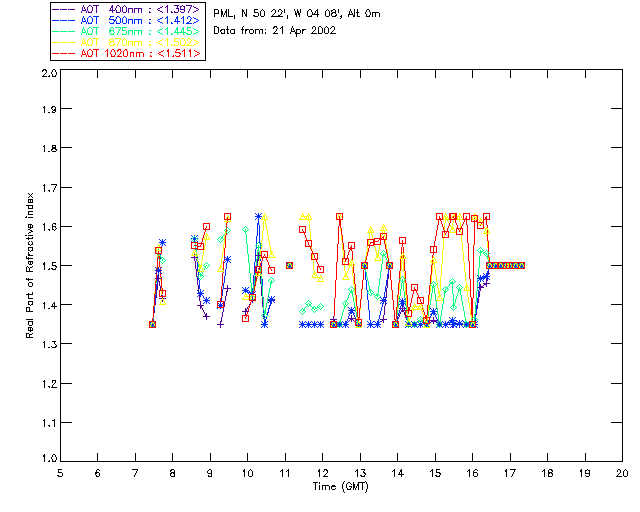Click the red square at 1.6 near time 9
This screenshot has width=640, height=512.
coord(207,227)
